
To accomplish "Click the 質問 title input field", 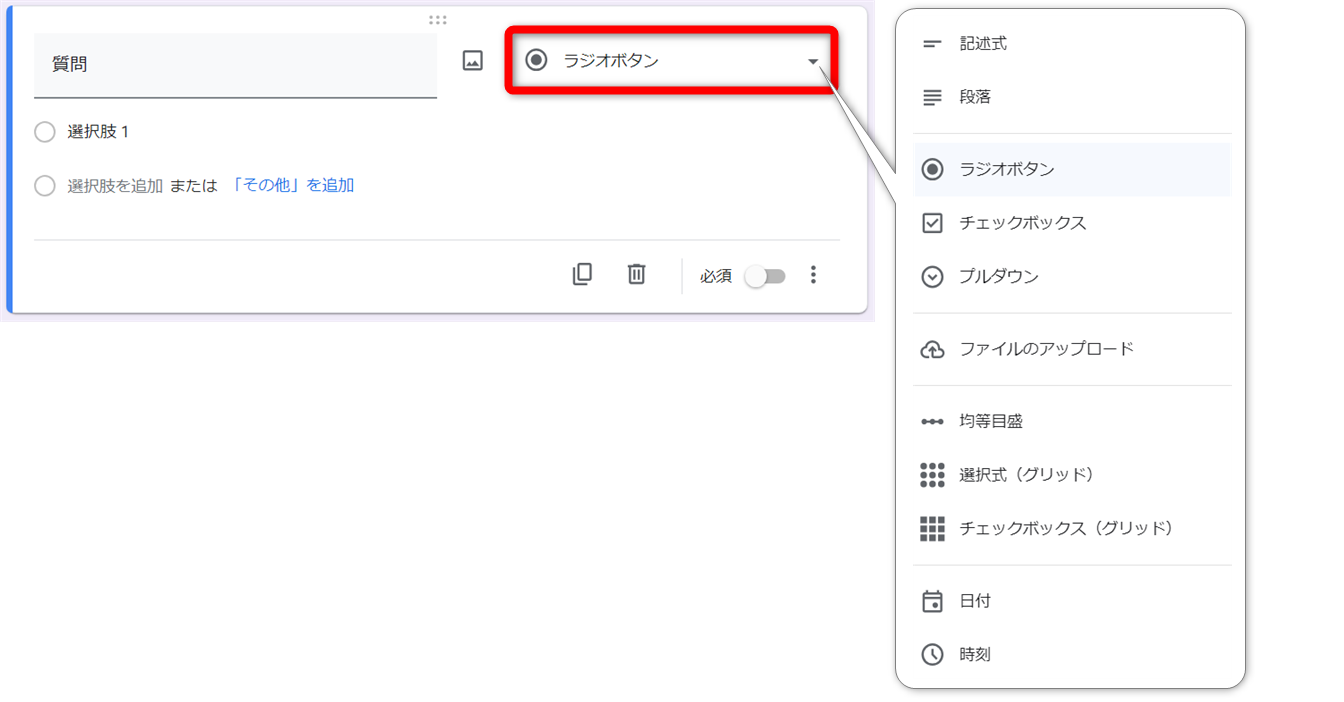I will point(235,65).
